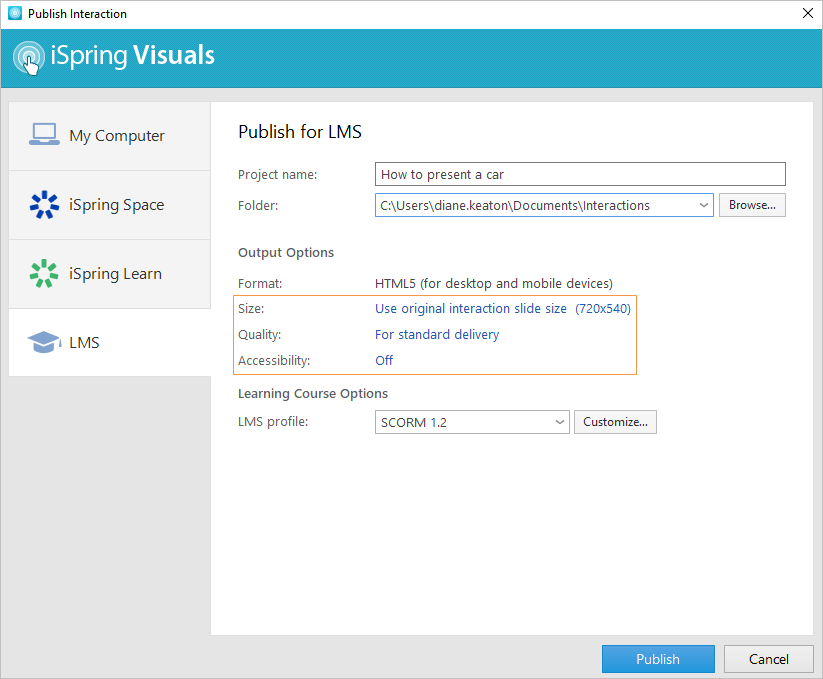Click in the Project name field
823x679 pixels.
tap(580, 174)
